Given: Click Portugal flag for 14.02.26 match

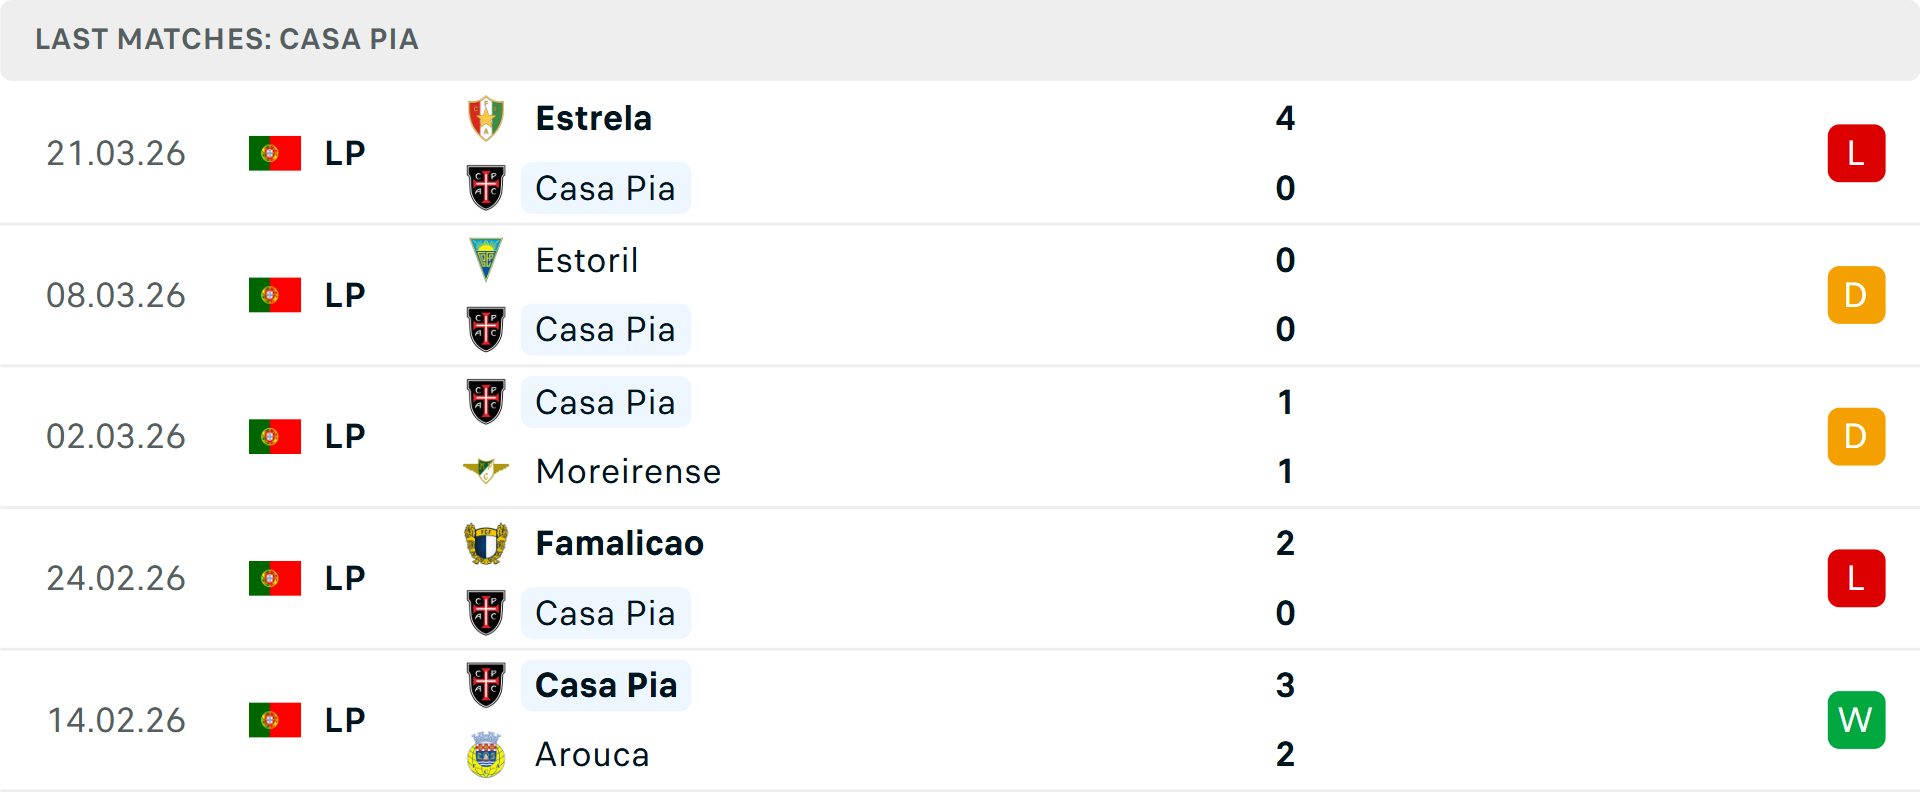Looking at the screenshot, I should (x=275, y=720).
